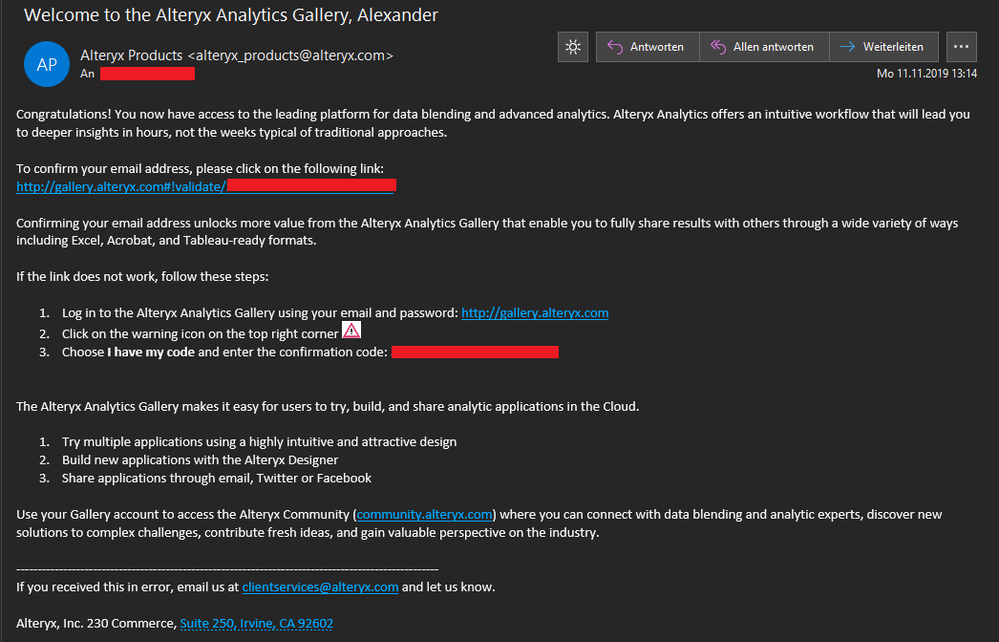Viewport: 999px width, 642px height.
Task: Select the email subject line text
Action: click(231, 15)
